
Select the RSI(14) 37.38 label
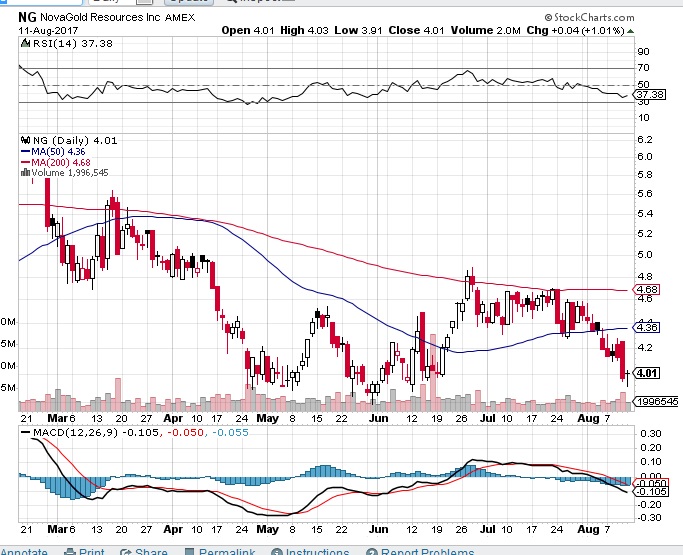(x=72, y=43)
